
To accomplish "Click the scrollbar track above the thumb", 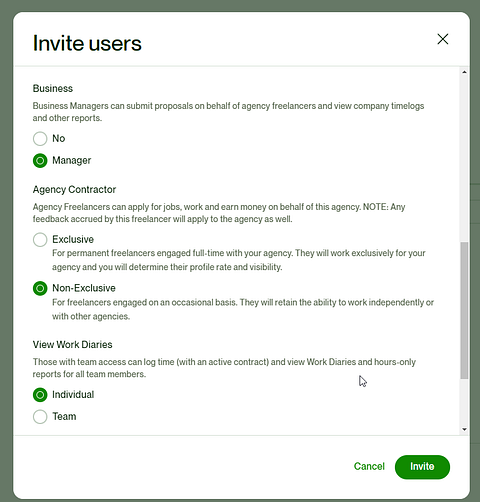I will coord(464,159).
